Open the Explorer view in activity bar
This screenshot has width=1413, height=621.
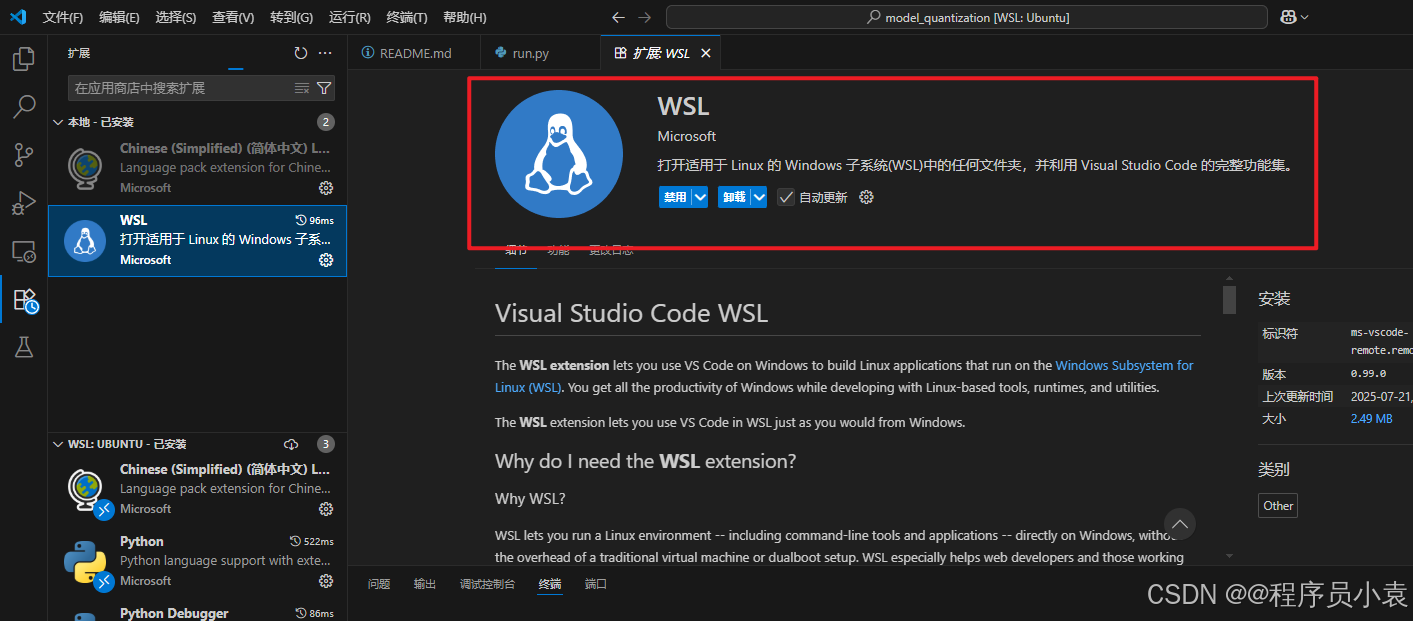[23, 59]
